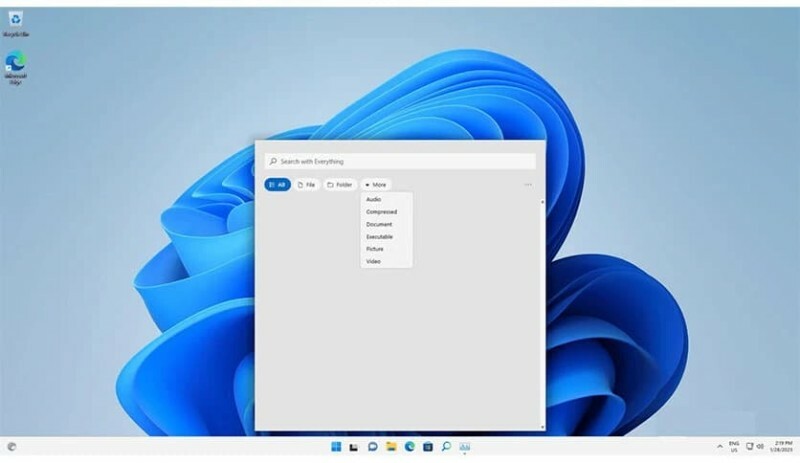The image size is (800, 463).
Task: Expand the system tray hidden icons chevron
Action: (720, 446)
